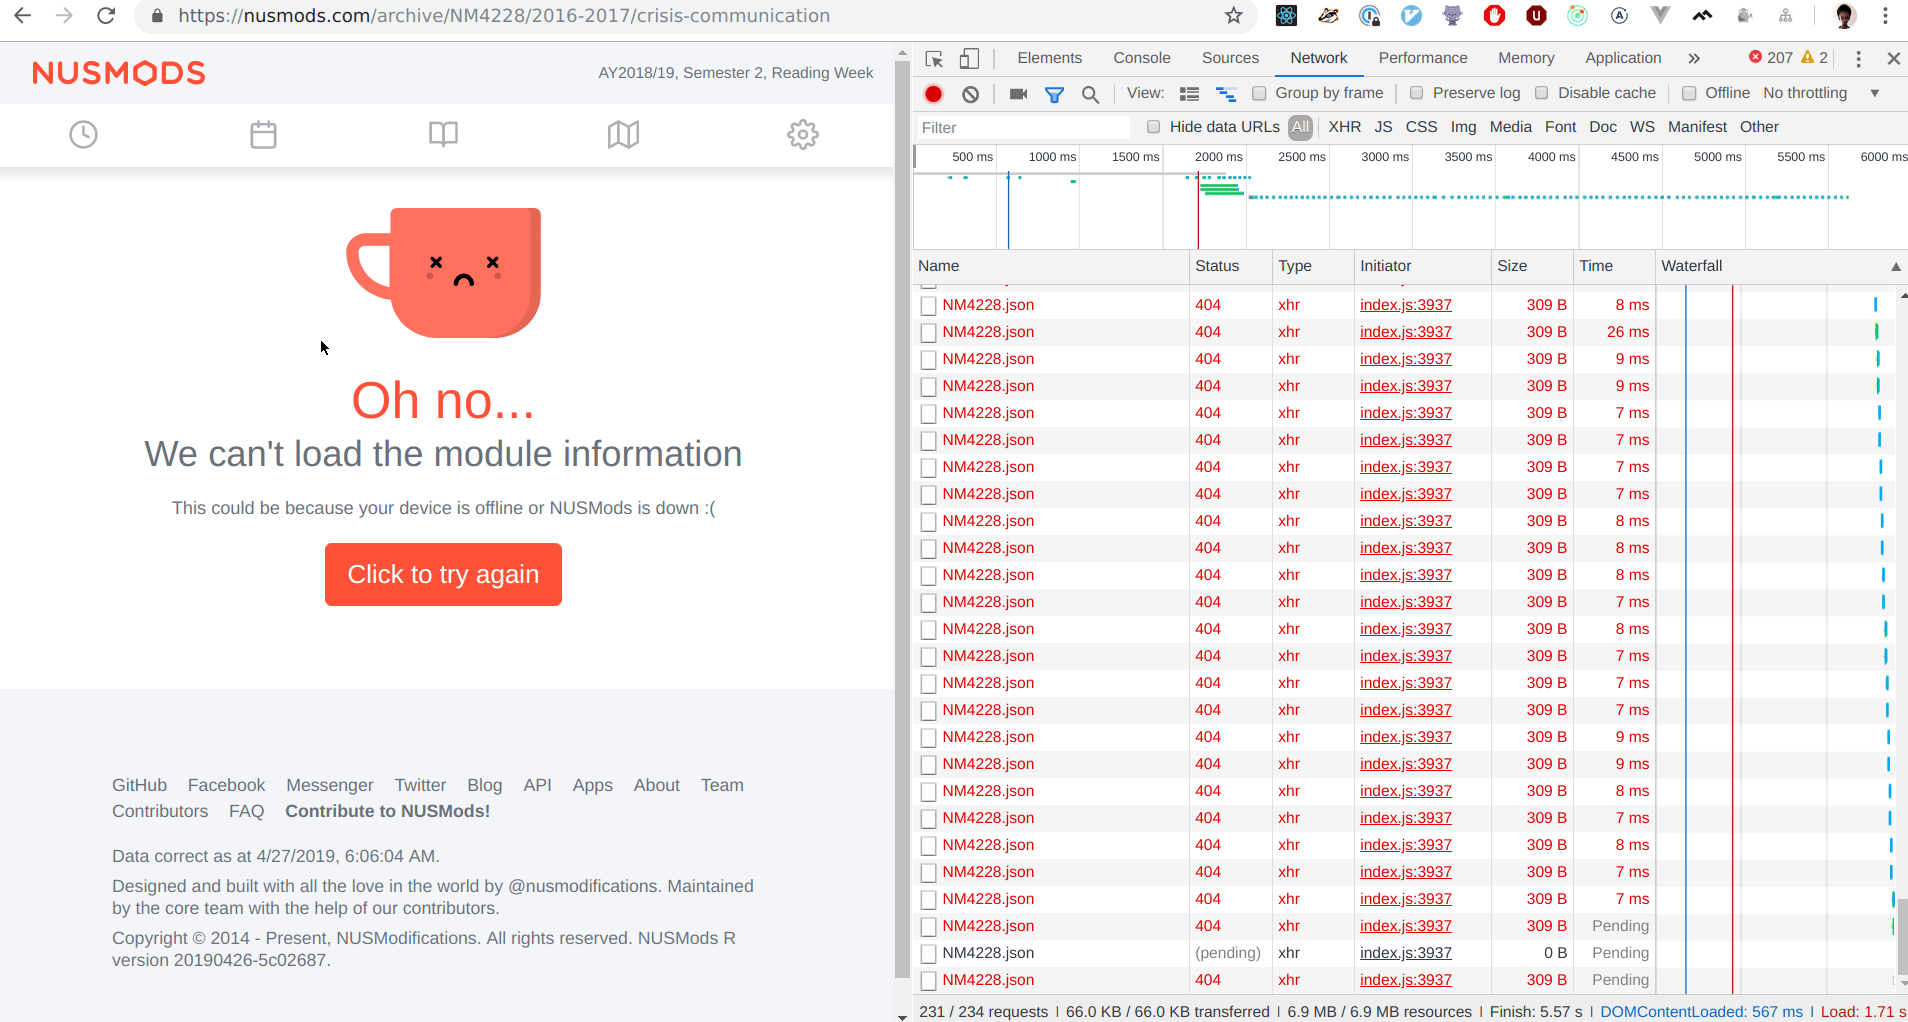Expand the hidden DevTools tabs chevron
This screenshot has width=1908, height=1022.
pyautogui.click(x=1694, y=59)
